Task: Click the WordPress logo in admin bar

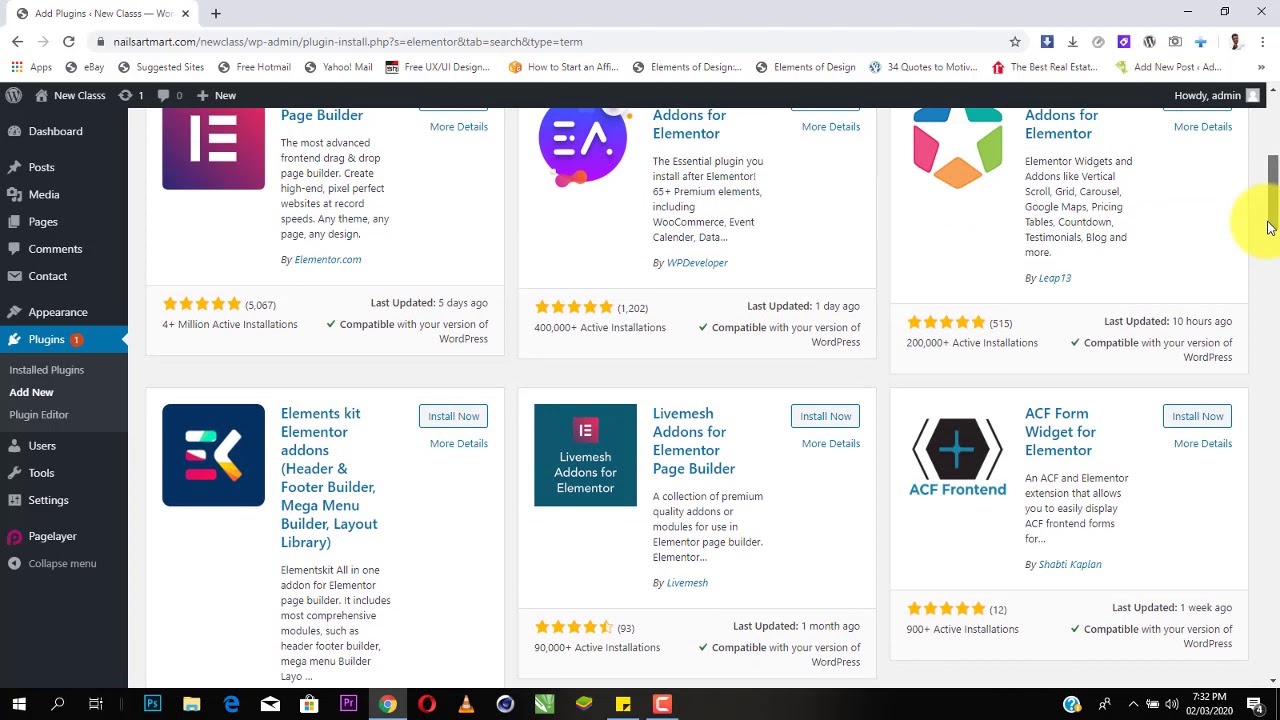Action: (13, 95)
